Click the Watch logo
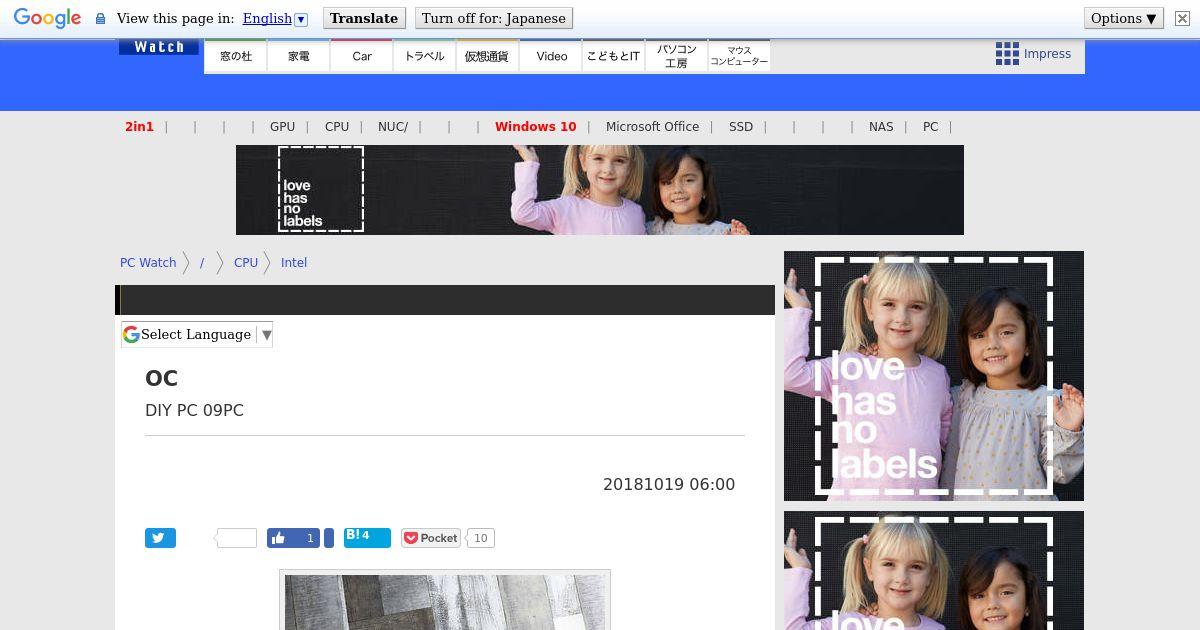The image size is (1200, 630). pyautogui.click(x=159, y=47)
